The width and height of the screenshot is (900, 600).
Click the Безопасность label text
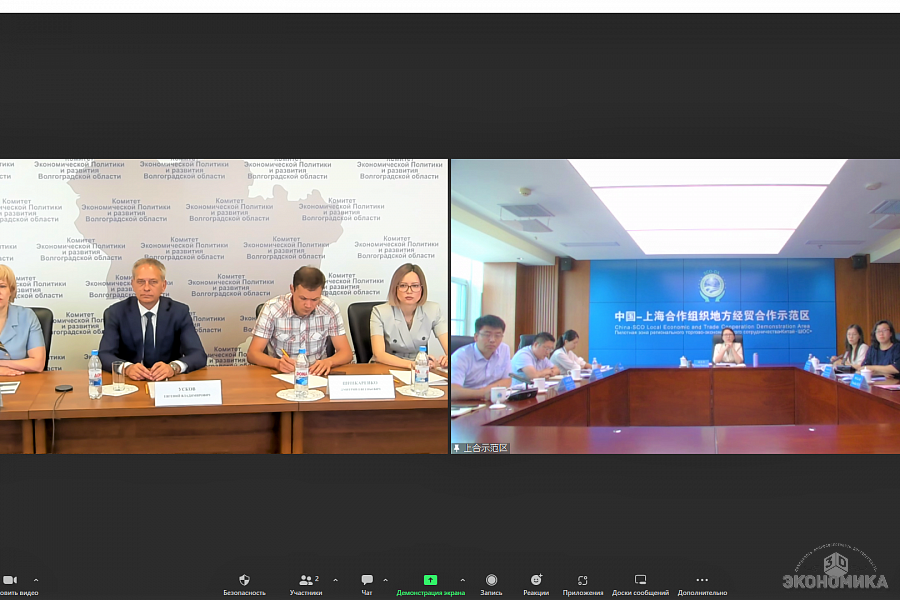[245, 593]
